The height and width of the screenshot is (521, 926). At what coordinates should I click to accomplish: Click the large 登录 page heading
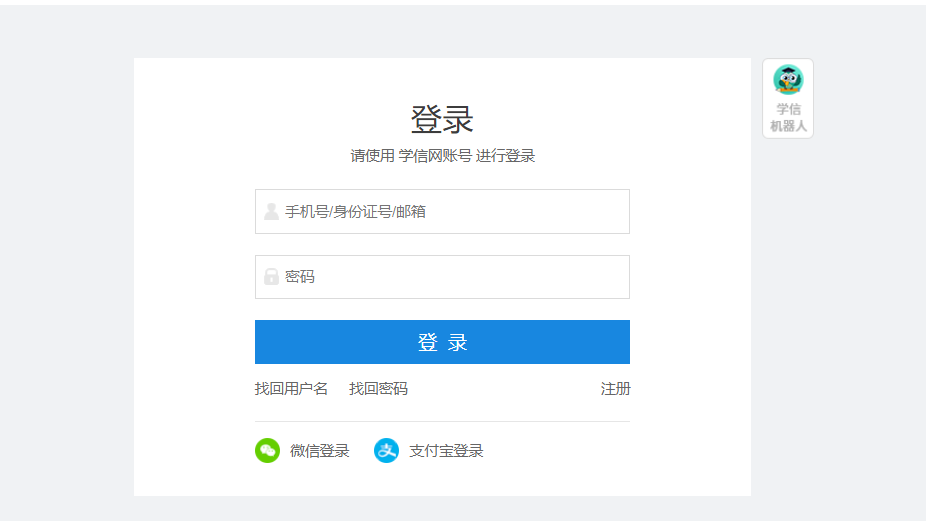442,119
